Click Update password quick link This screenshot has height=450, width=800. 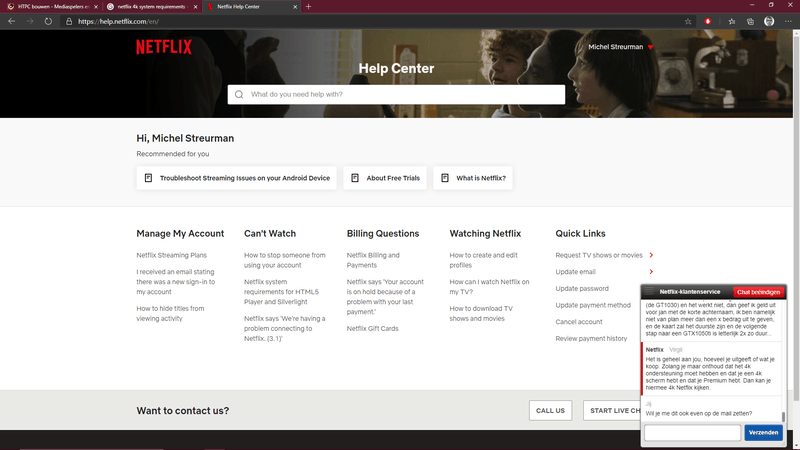(582, 289)
